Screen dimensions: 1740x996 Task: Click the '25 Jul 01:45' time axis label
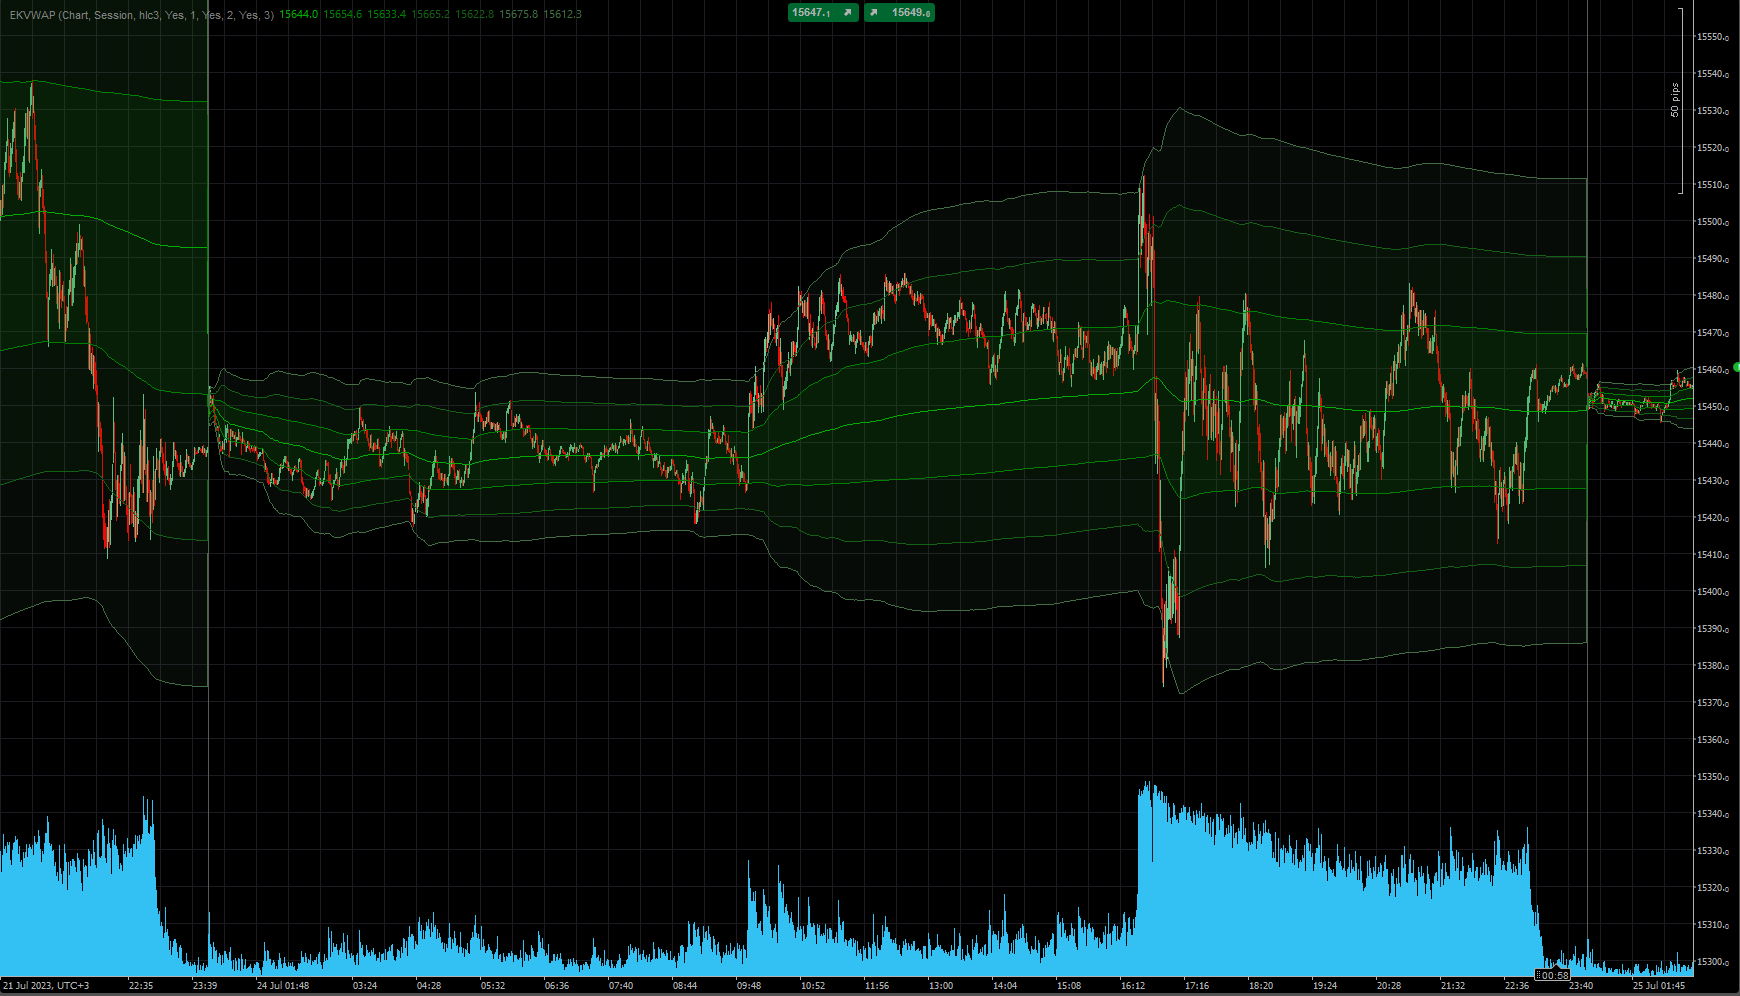[x=1659, y=986]
